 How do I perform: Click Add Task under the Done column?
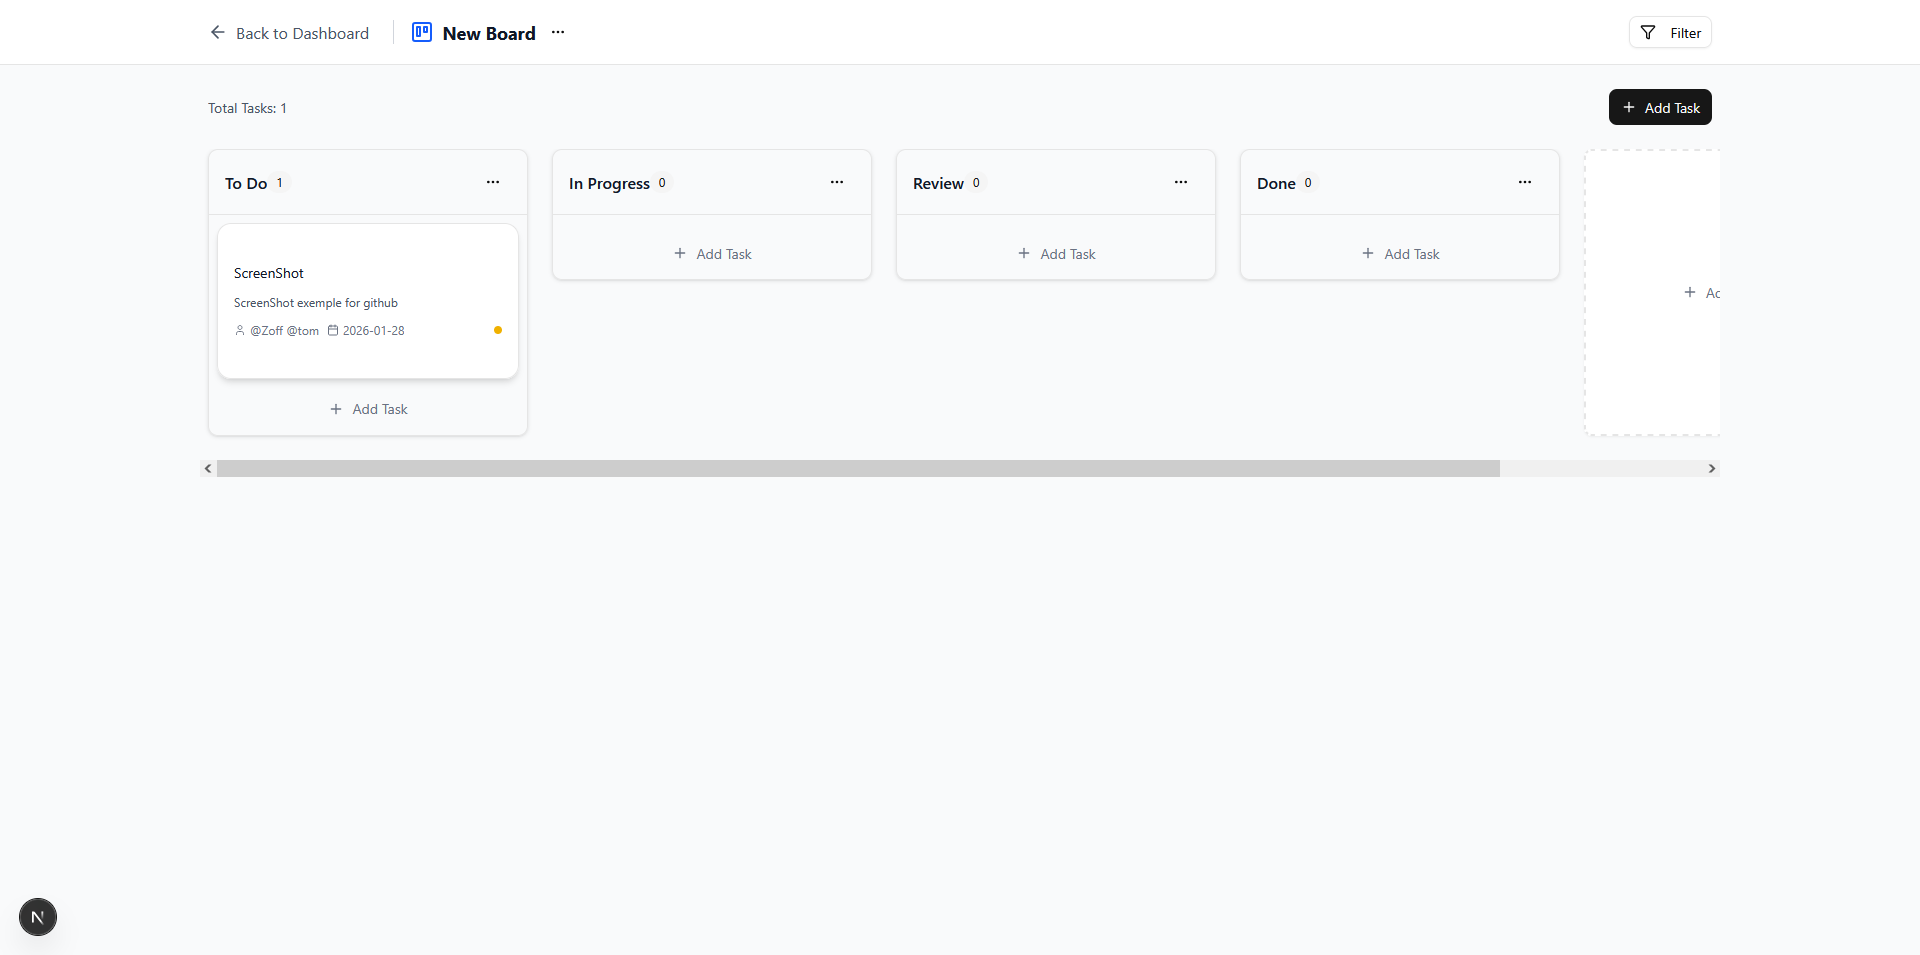[x=1400, y=253]
